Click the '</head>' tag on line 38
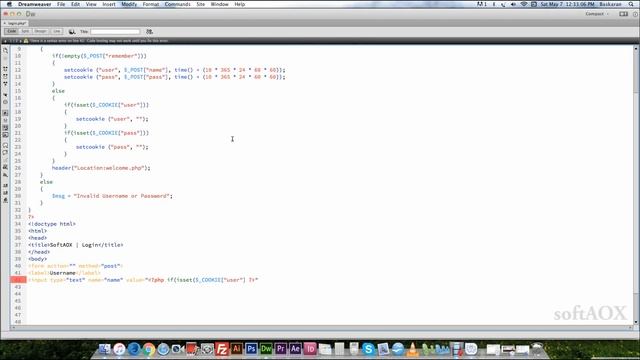This screenshot has width=640, height=360. (39, 252)
